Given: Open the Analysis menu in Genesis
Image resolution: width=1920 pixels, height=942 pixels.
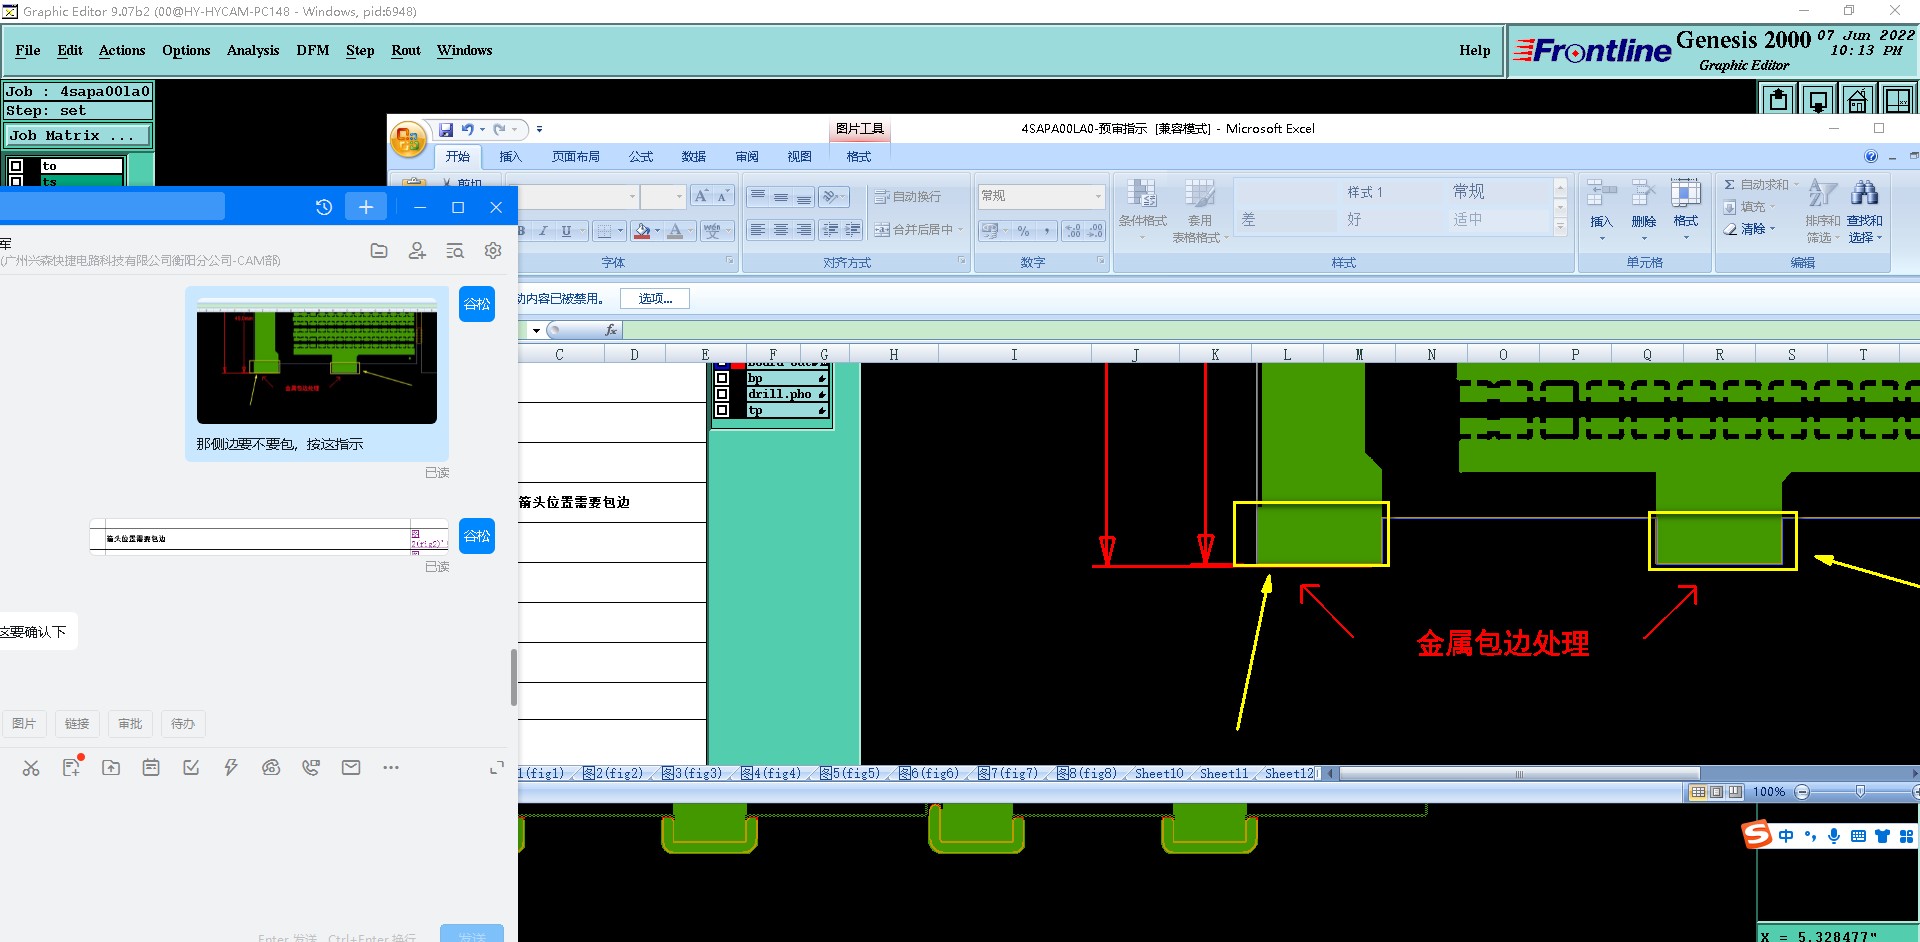Looking at the screenshot, I should click(x=253, y=50).
